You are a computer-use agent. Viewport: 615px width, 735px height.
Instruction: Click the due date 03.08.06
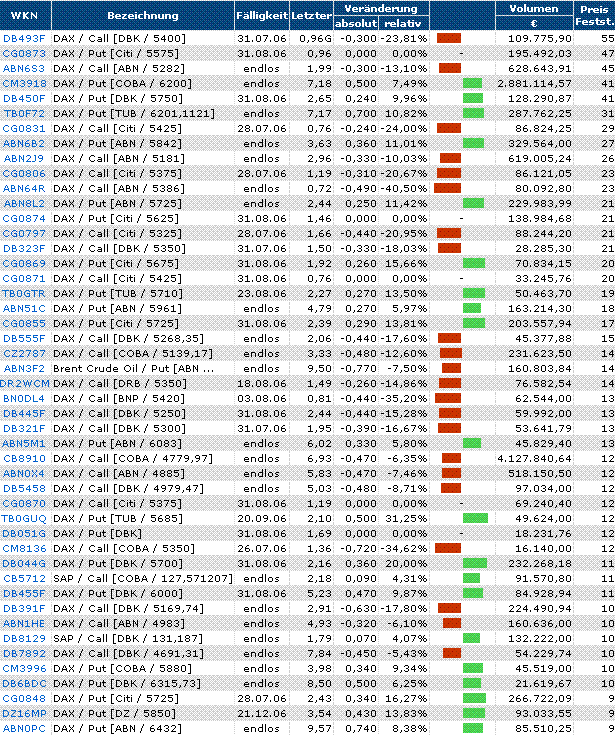[x=262, y=398]
